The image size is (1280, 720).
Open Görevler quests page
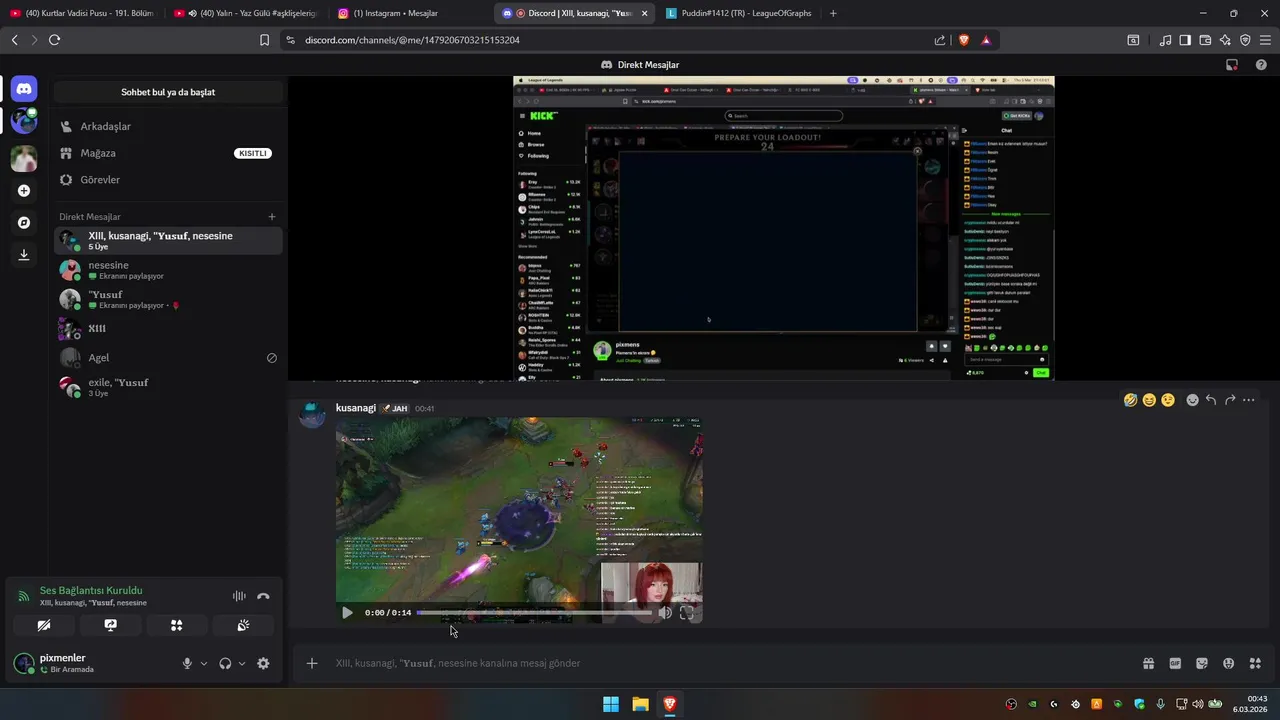(x=168, y=180)
